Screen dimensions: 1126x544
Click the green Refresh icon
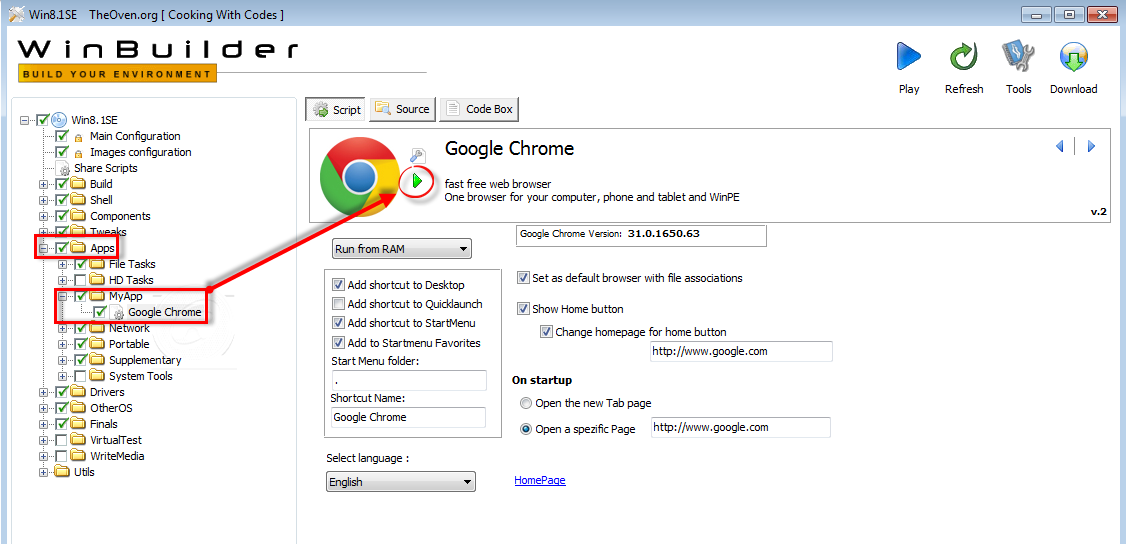[x=964, y=57]
